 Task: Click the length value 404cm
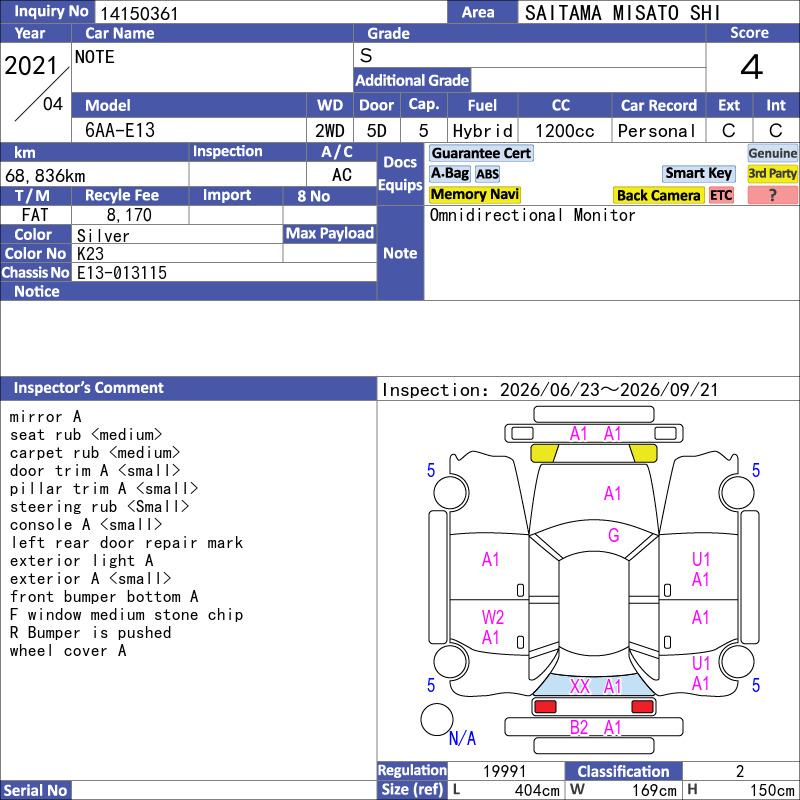click(x=537, y=790)
